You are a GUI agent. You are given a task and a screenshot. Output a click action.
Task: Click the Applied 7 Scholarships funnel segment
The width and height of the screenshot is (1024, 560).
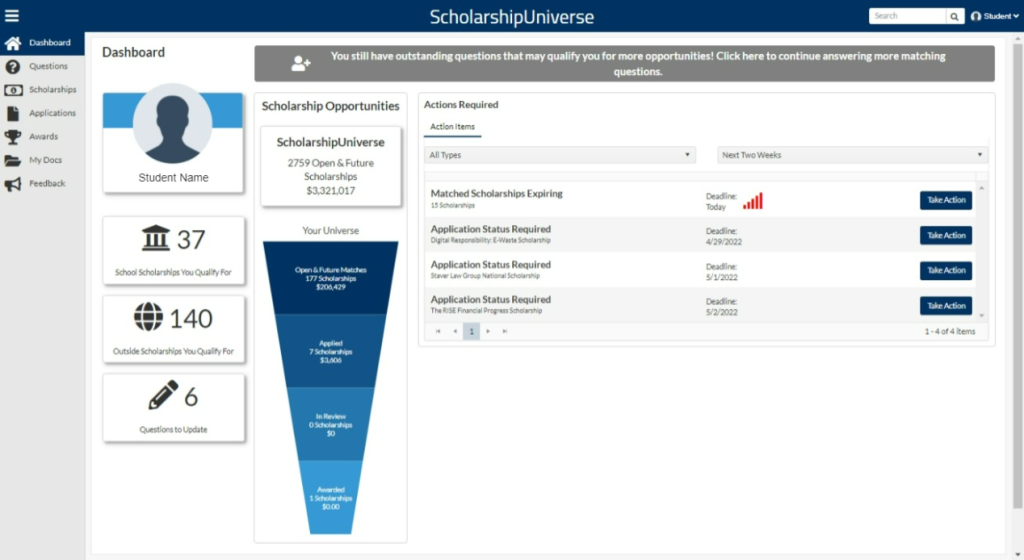(x=330, y=351)
